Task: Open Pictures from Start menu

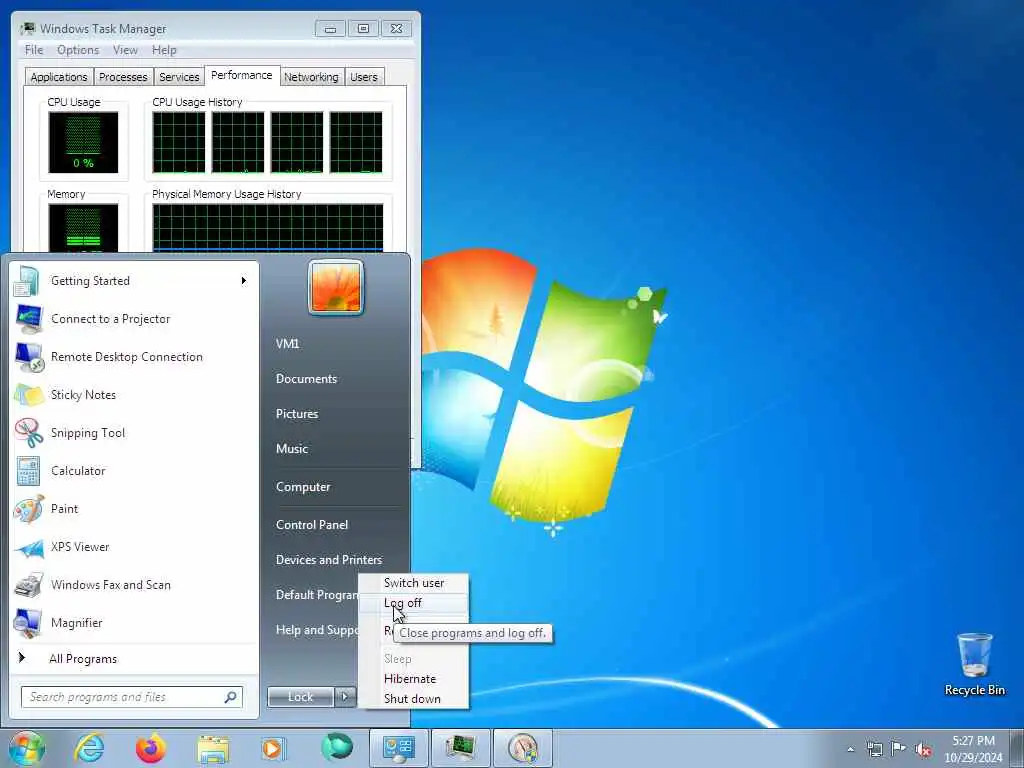Action: click(297, 414)
